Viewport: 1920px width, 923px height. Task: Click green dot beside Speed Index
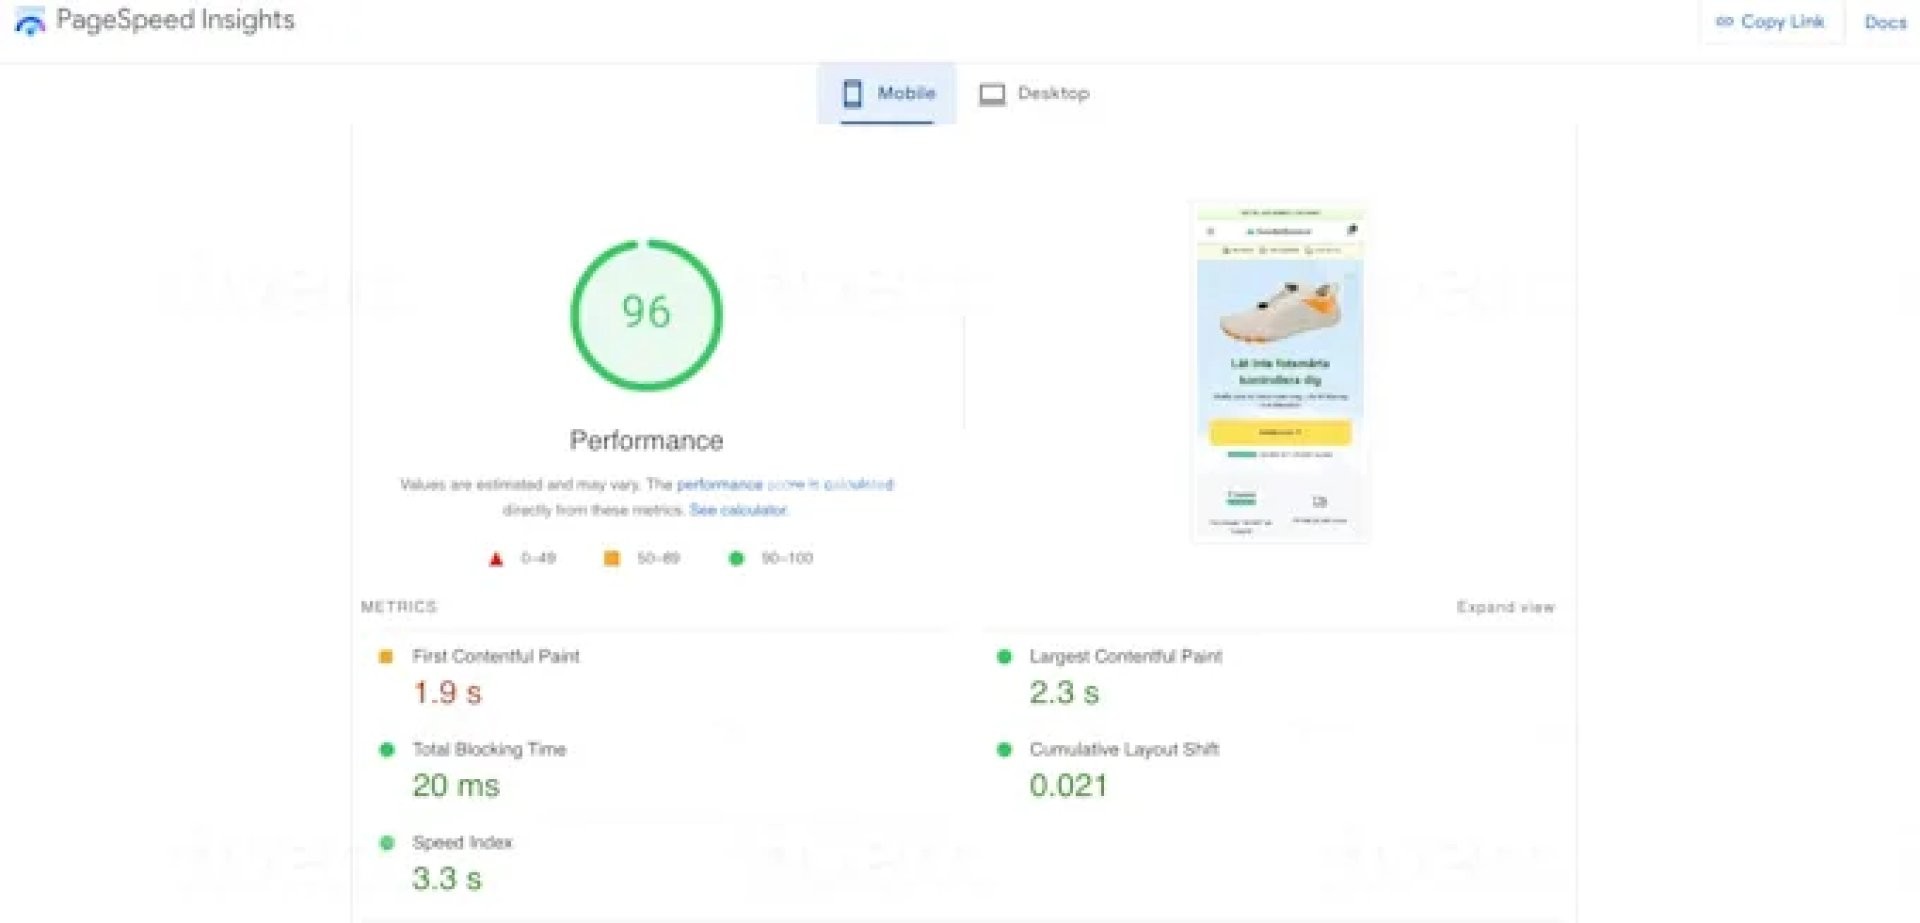pyautogui.click(x=386, y=843)
